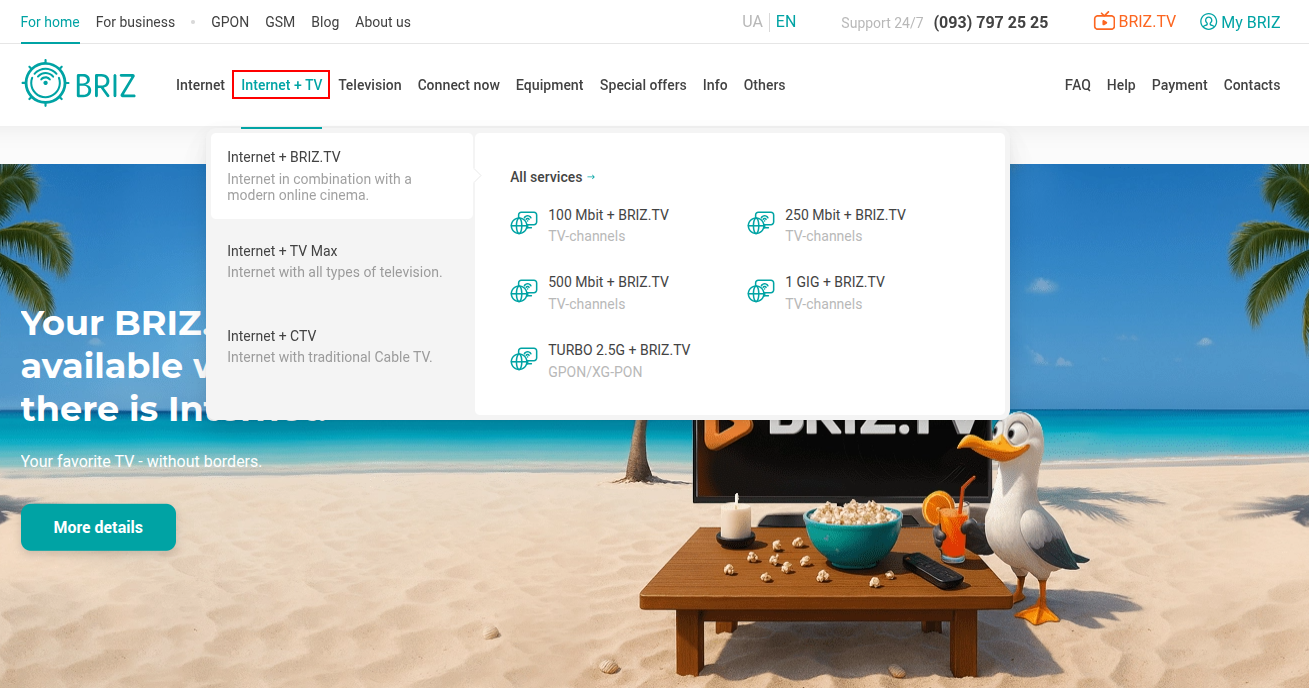The height and width of the screenshot is (688, 1309).
Task: Click the globe icon beside 100 Mbit + BRIZ.TV
Action: (524, 224)
